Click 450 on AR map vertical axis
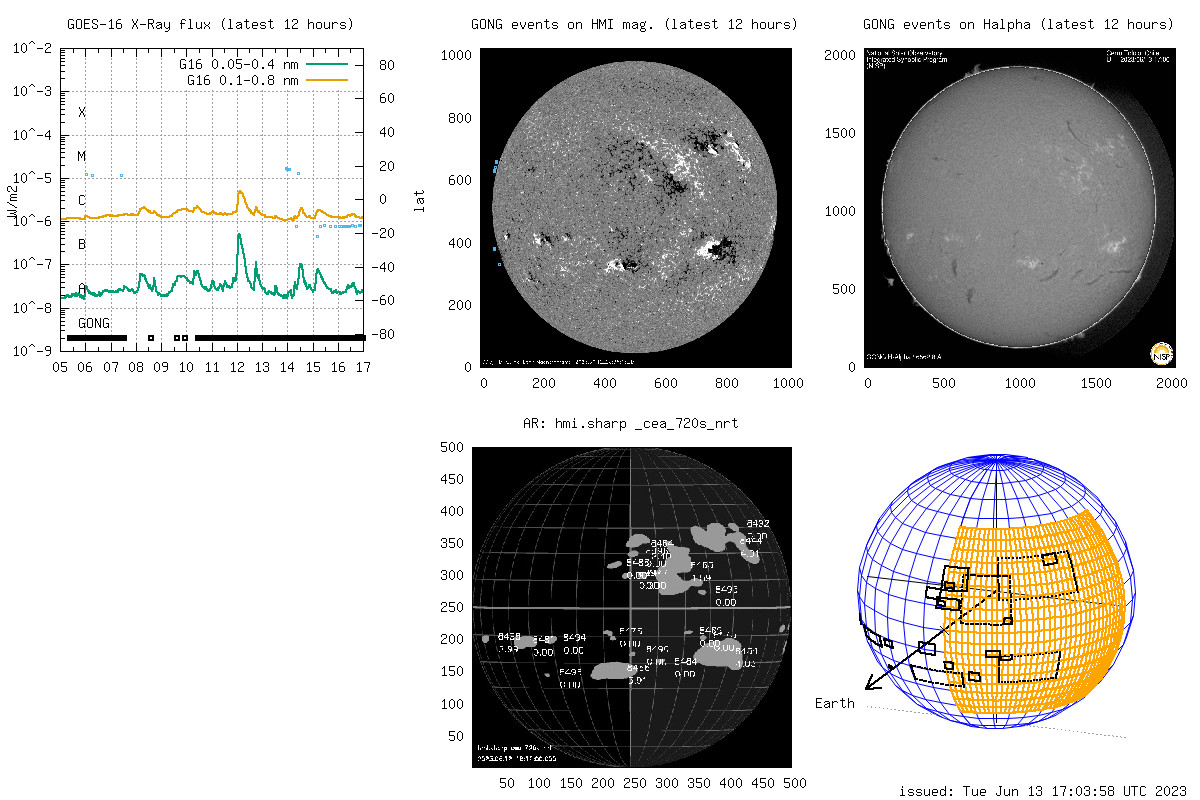 click(x=454, y=479)
